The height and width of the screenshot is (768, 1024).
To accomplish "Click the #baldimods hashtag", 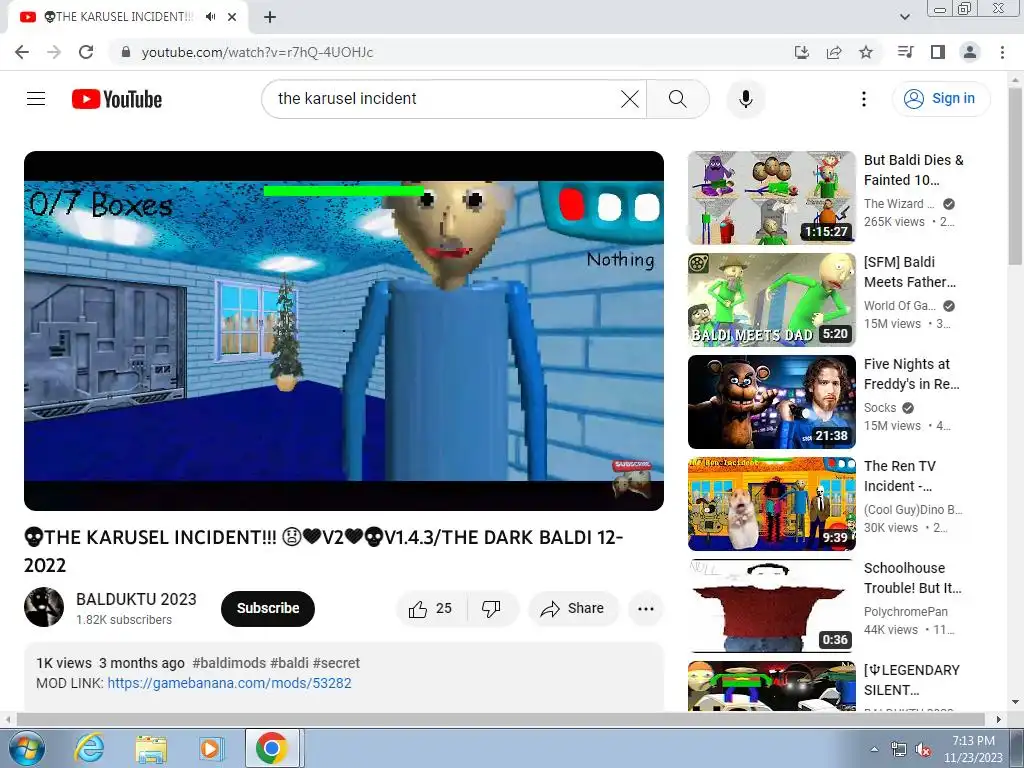I will 229,663.
